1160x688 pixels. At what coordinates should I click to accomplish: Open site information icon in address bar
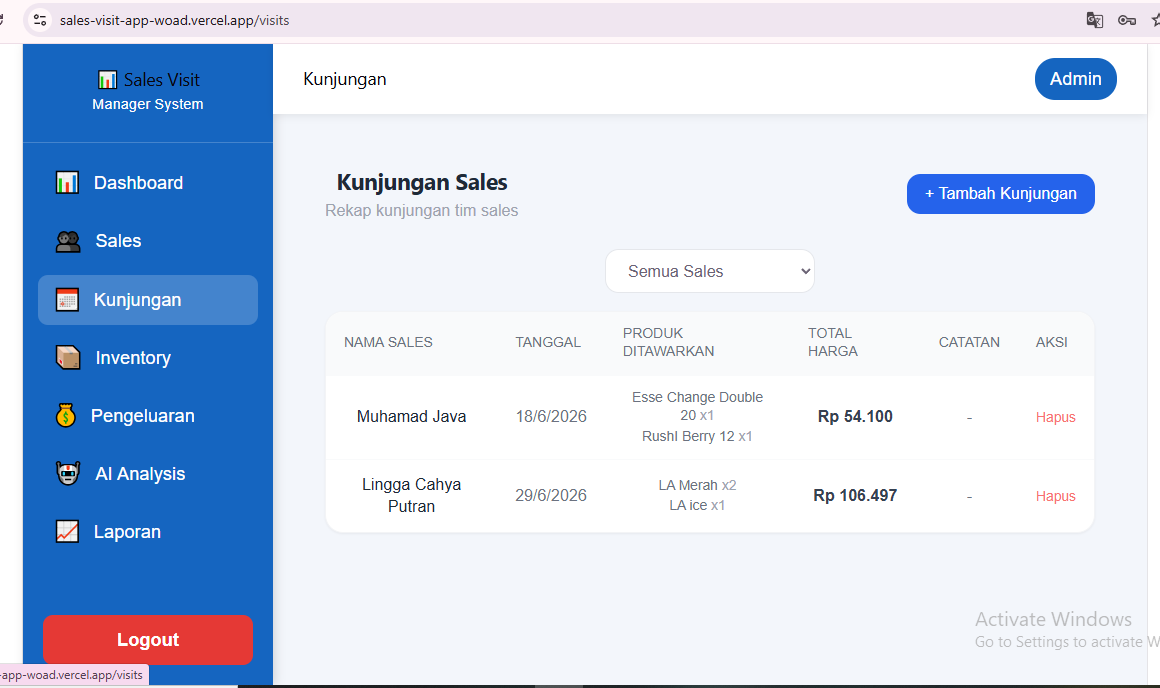40,20
